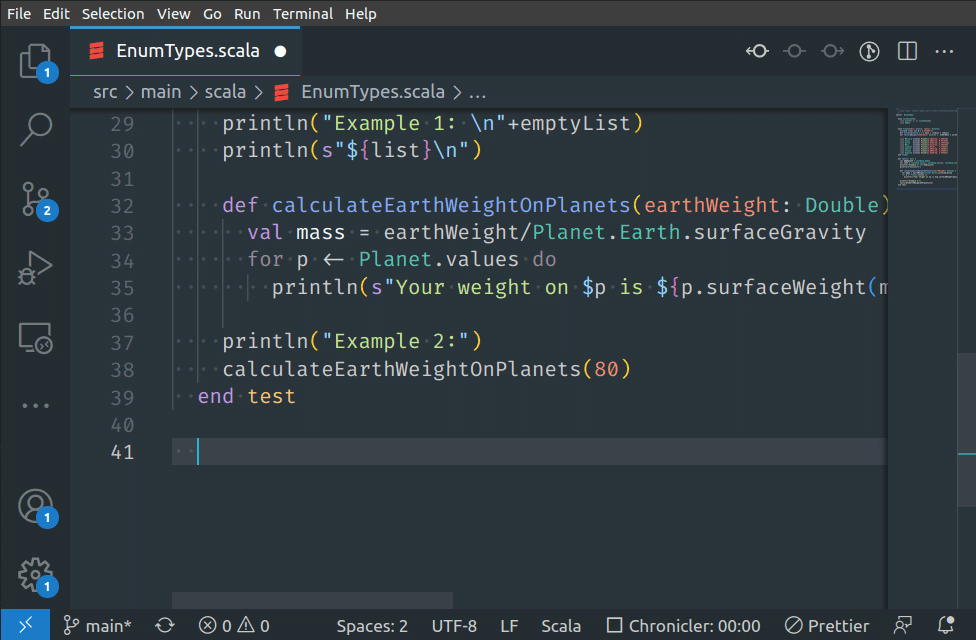Viewport: 976px width, 640px height.
Task: Click main breadcrumb segment
Action: click(x=161, y=92)
